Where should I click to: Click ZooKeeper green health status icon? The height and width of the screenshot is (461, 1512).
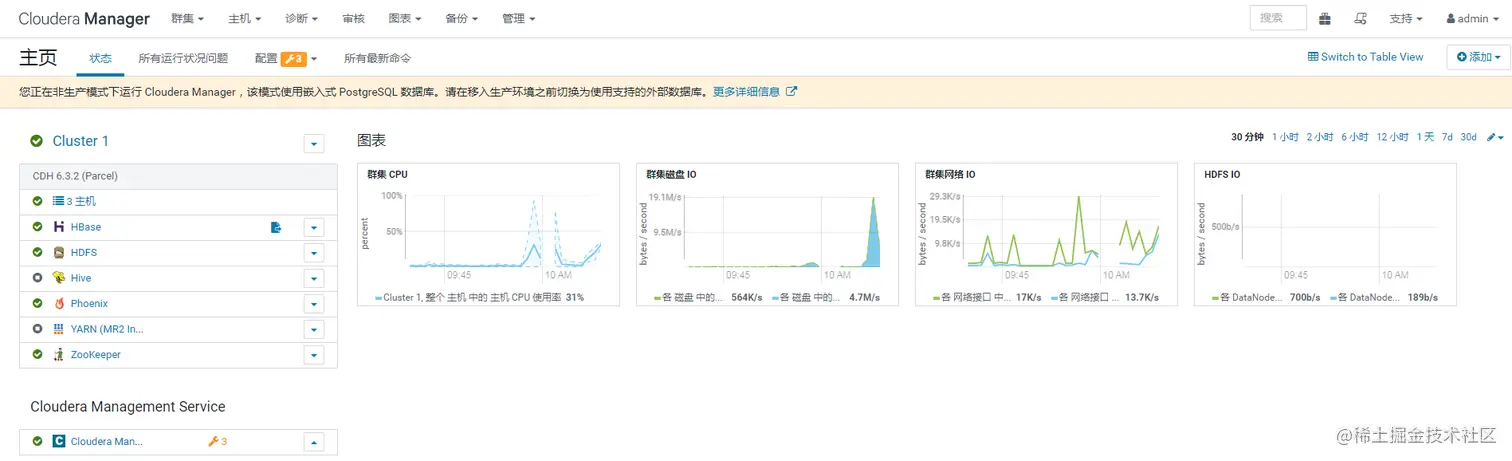37,355
